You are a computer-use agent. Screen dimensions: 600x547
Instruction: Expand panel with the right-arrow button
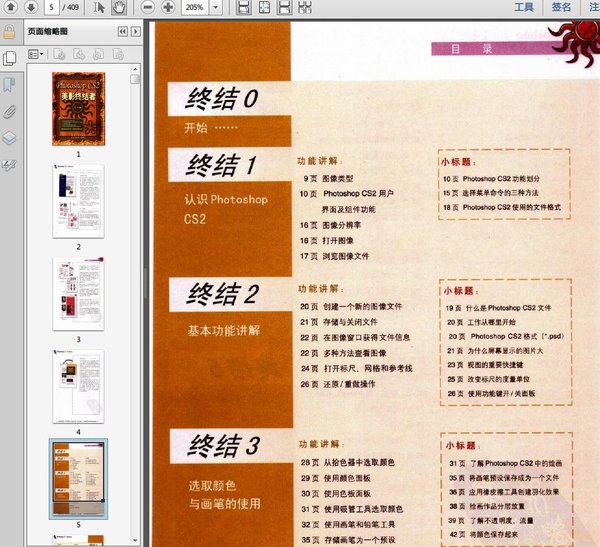point(135,31)
